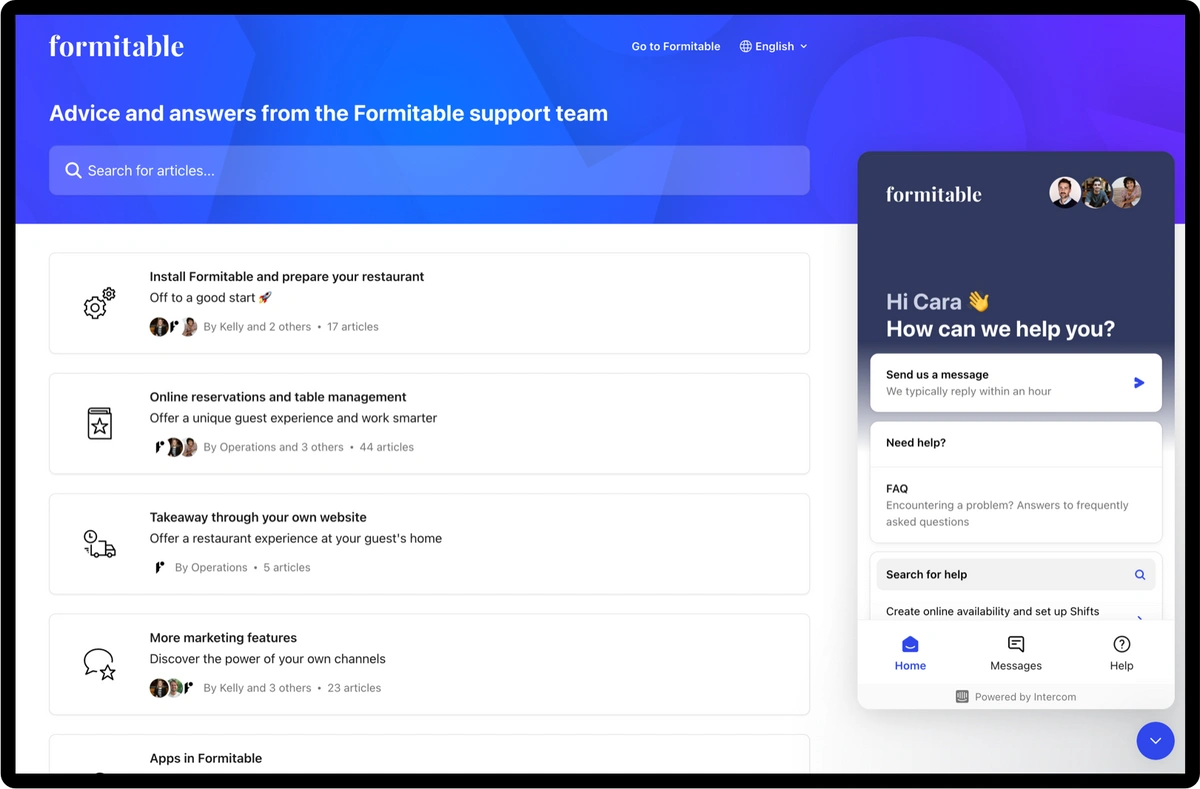Click the magnifier icon in Search for help

1140,575
